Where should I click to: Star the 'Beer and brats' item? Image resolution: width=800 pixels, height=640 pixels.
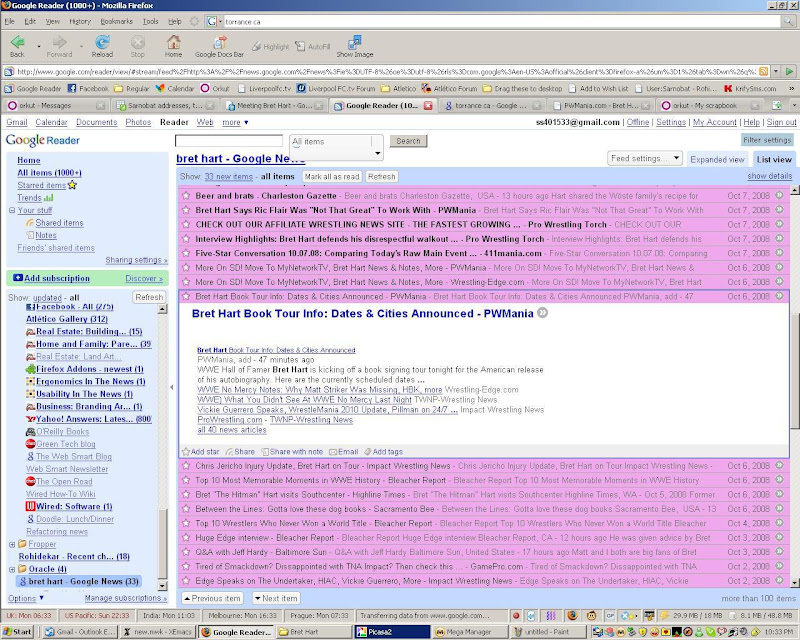[186, 195]
